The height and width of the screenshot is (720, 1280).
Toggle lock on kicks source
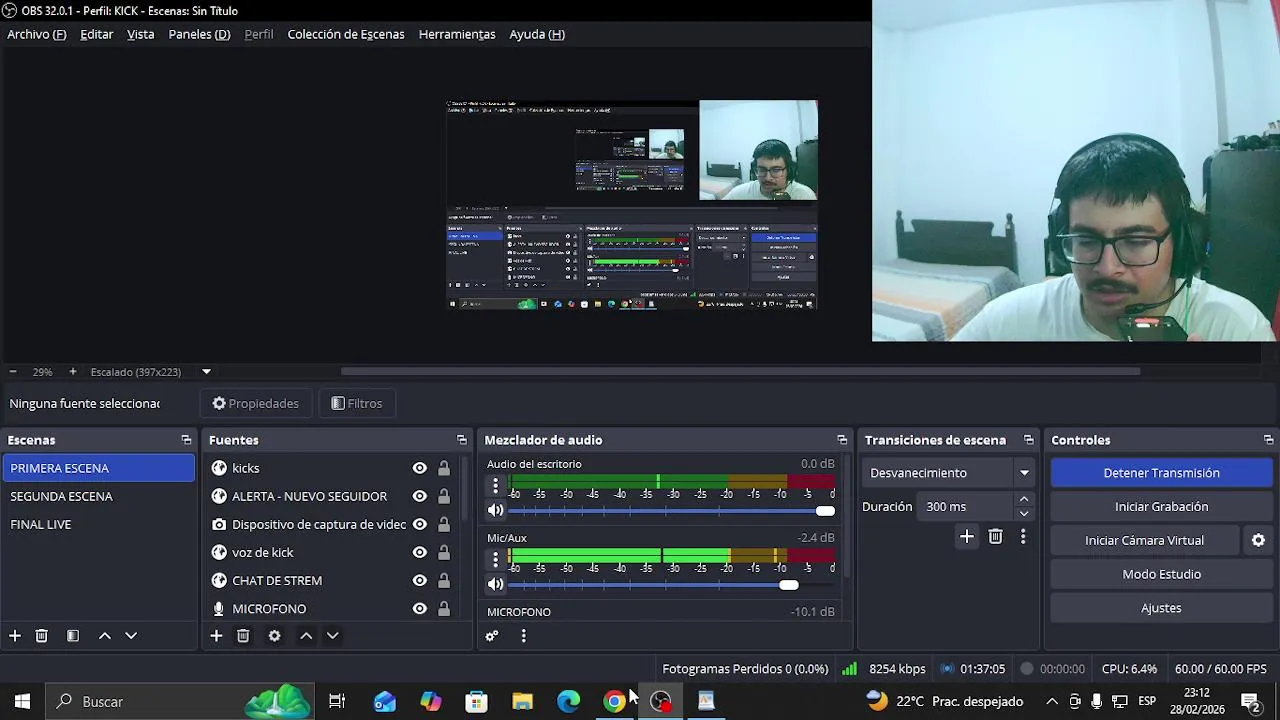click(x=444, y=468)
